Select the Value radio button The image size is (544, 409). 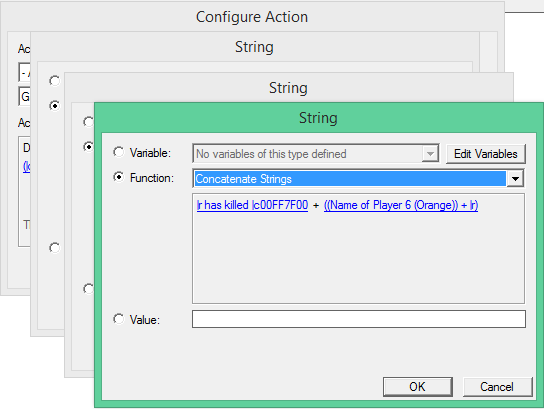119,319
